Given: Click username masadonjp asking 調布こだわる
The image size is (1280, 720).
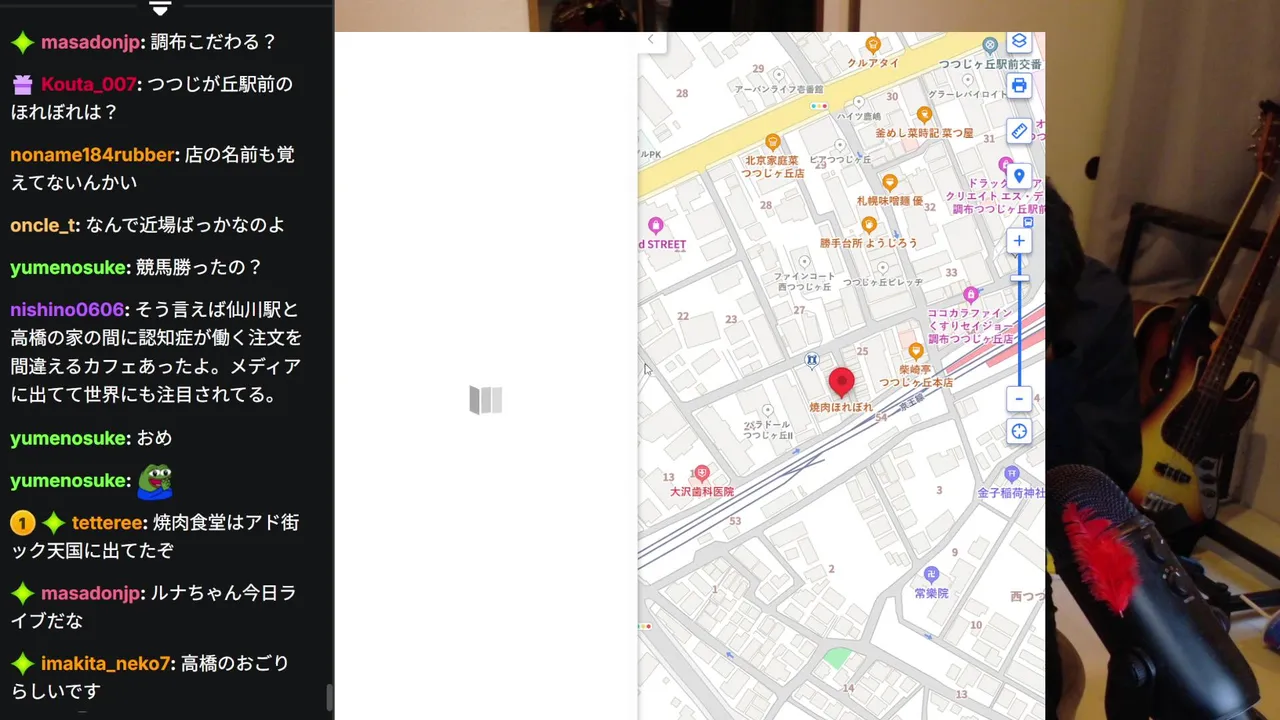Looking at the screenshot, I should click(x=90, y=42).
